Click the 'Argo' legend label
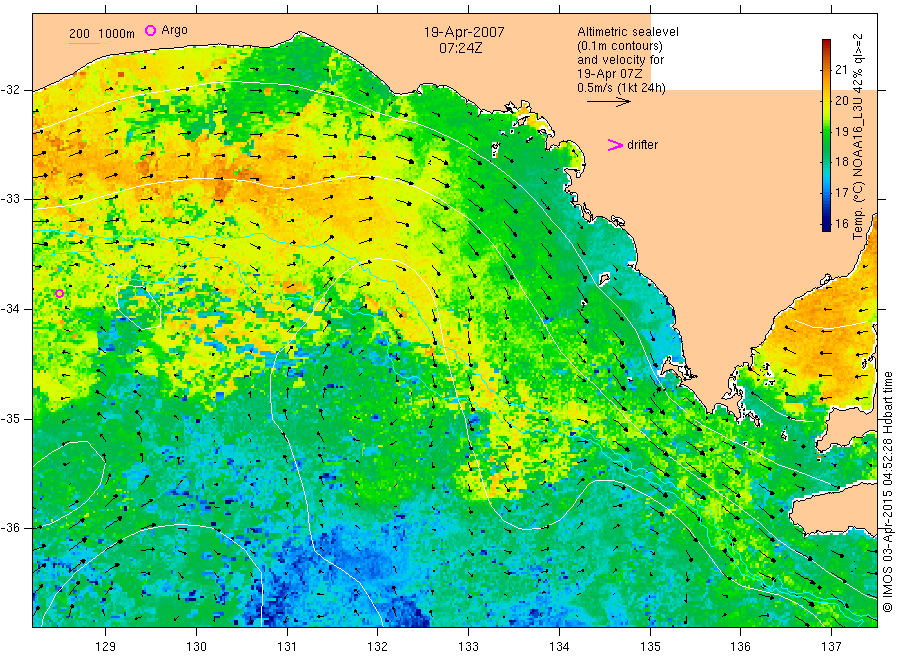Viewport: 900px width, 660px height. [x=174, y=30]
